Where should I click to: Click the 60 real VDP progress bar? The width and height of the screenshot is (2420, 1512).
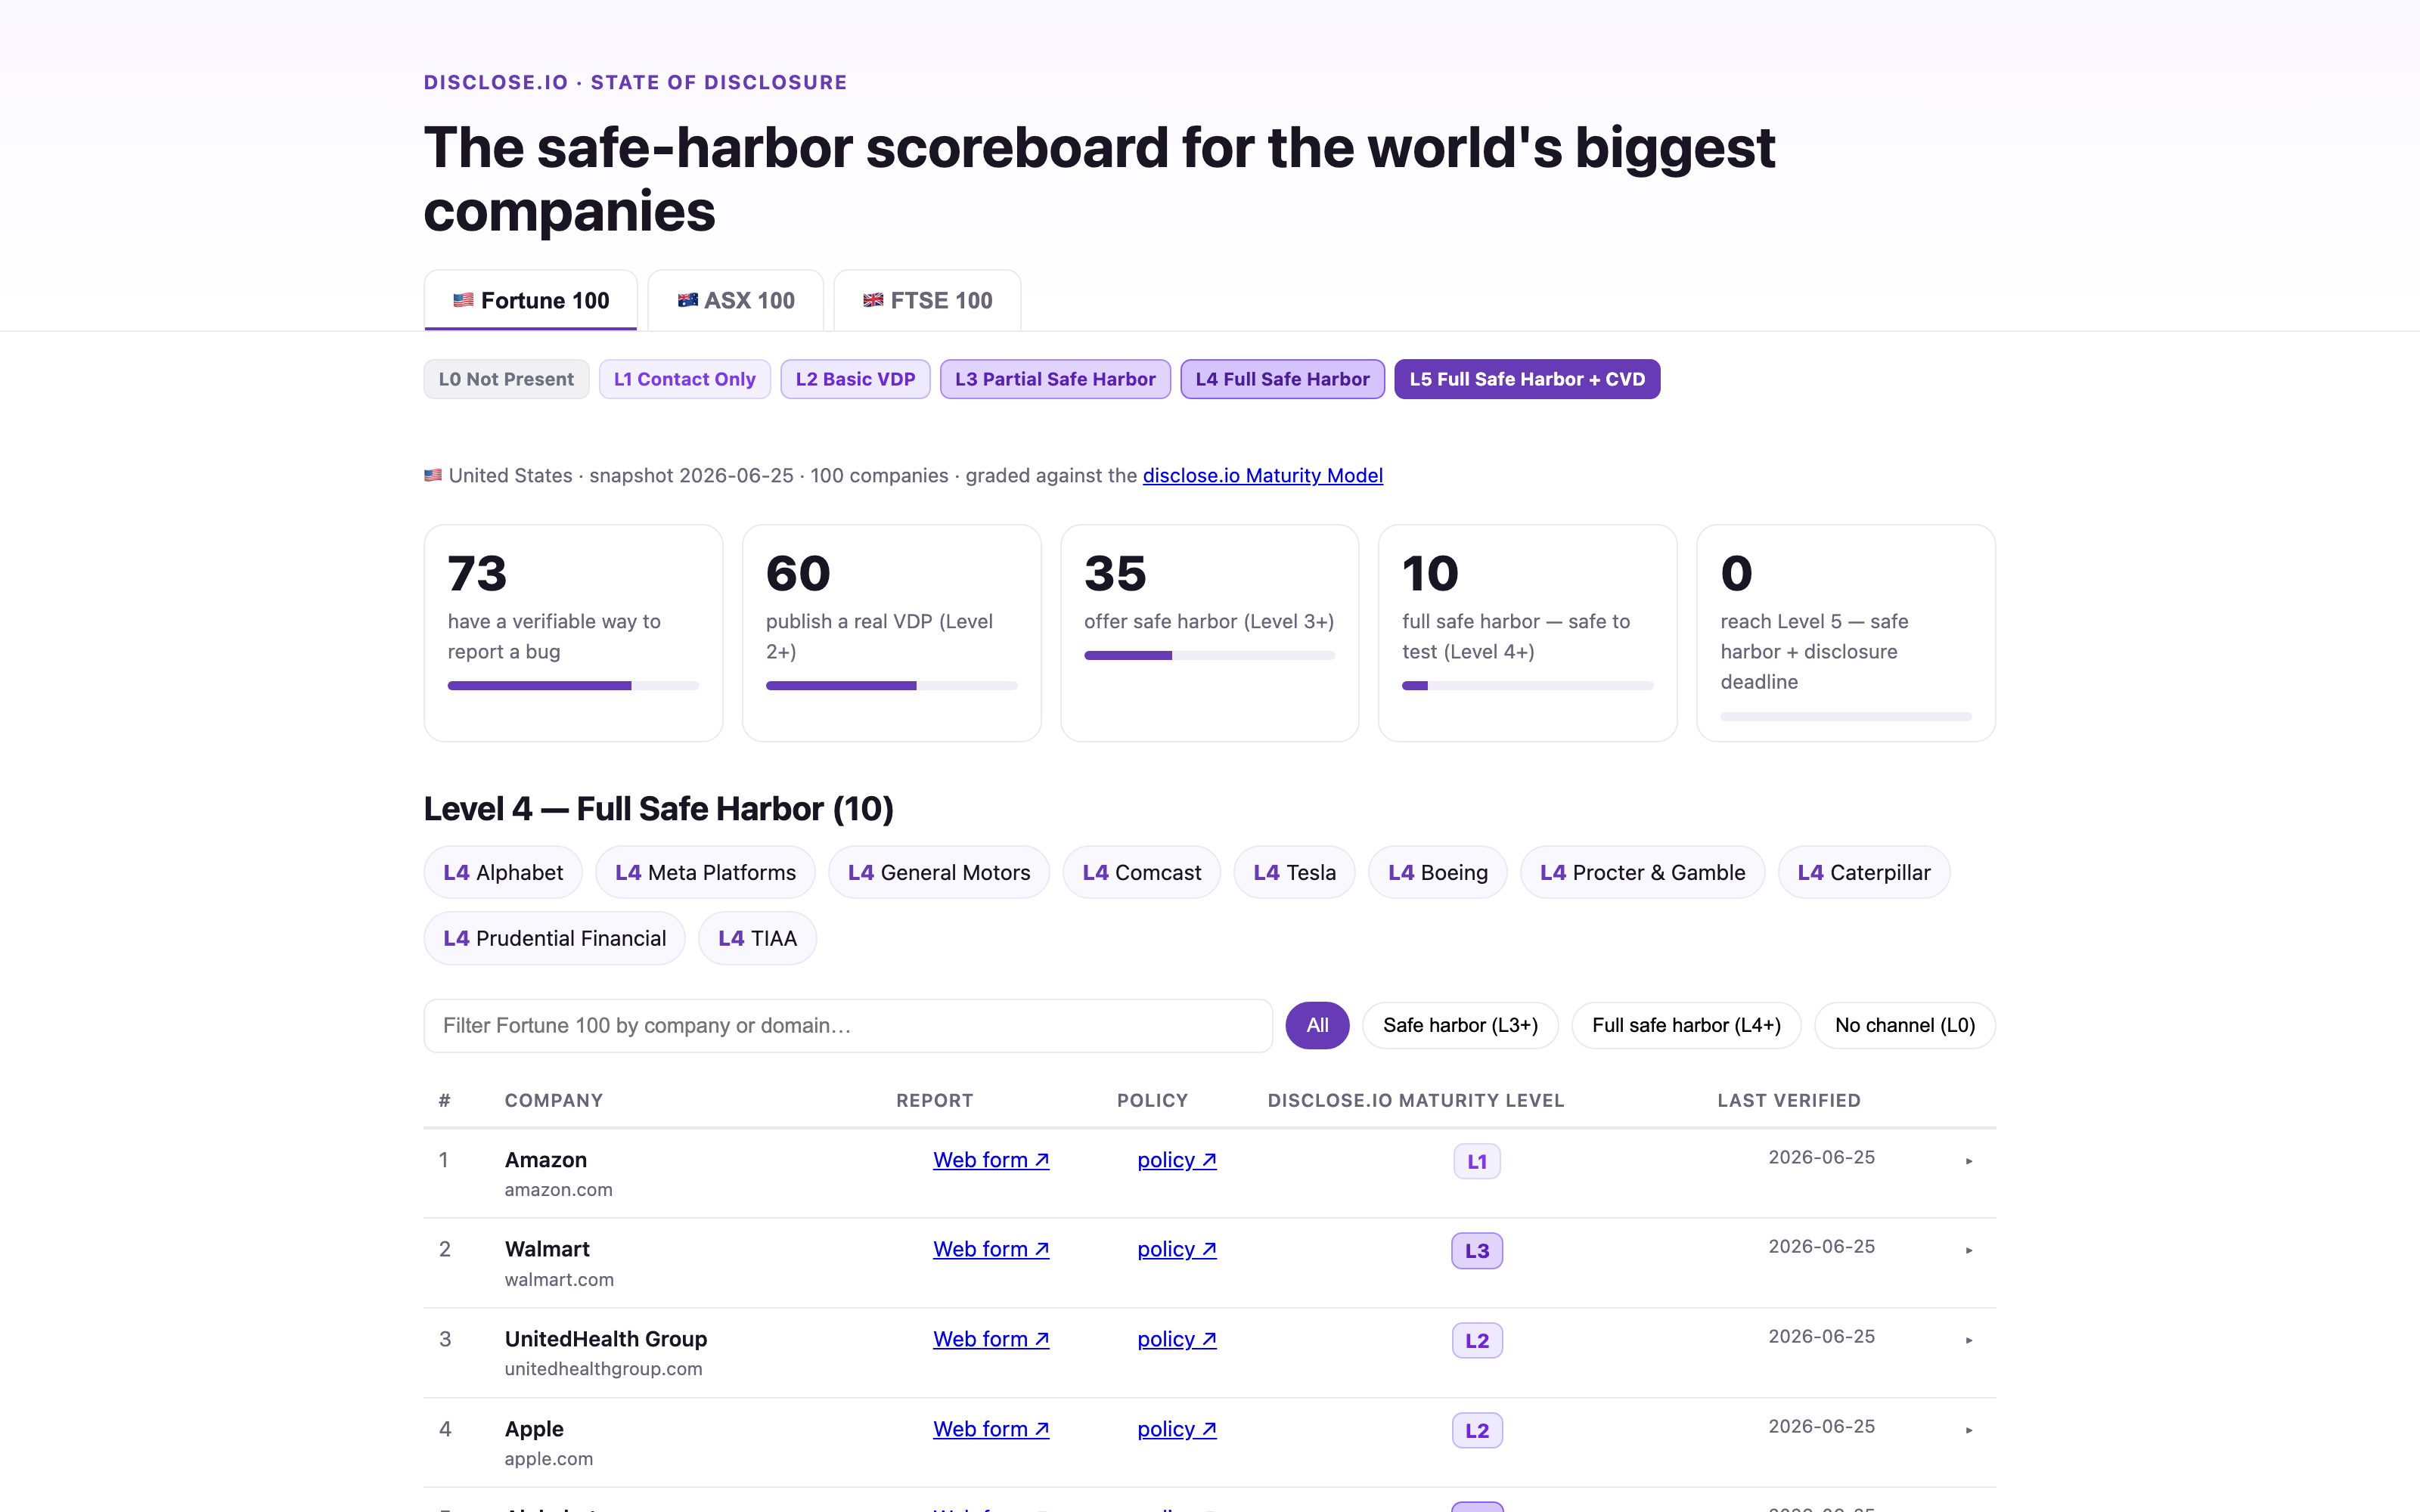click(x=891, y=685)
